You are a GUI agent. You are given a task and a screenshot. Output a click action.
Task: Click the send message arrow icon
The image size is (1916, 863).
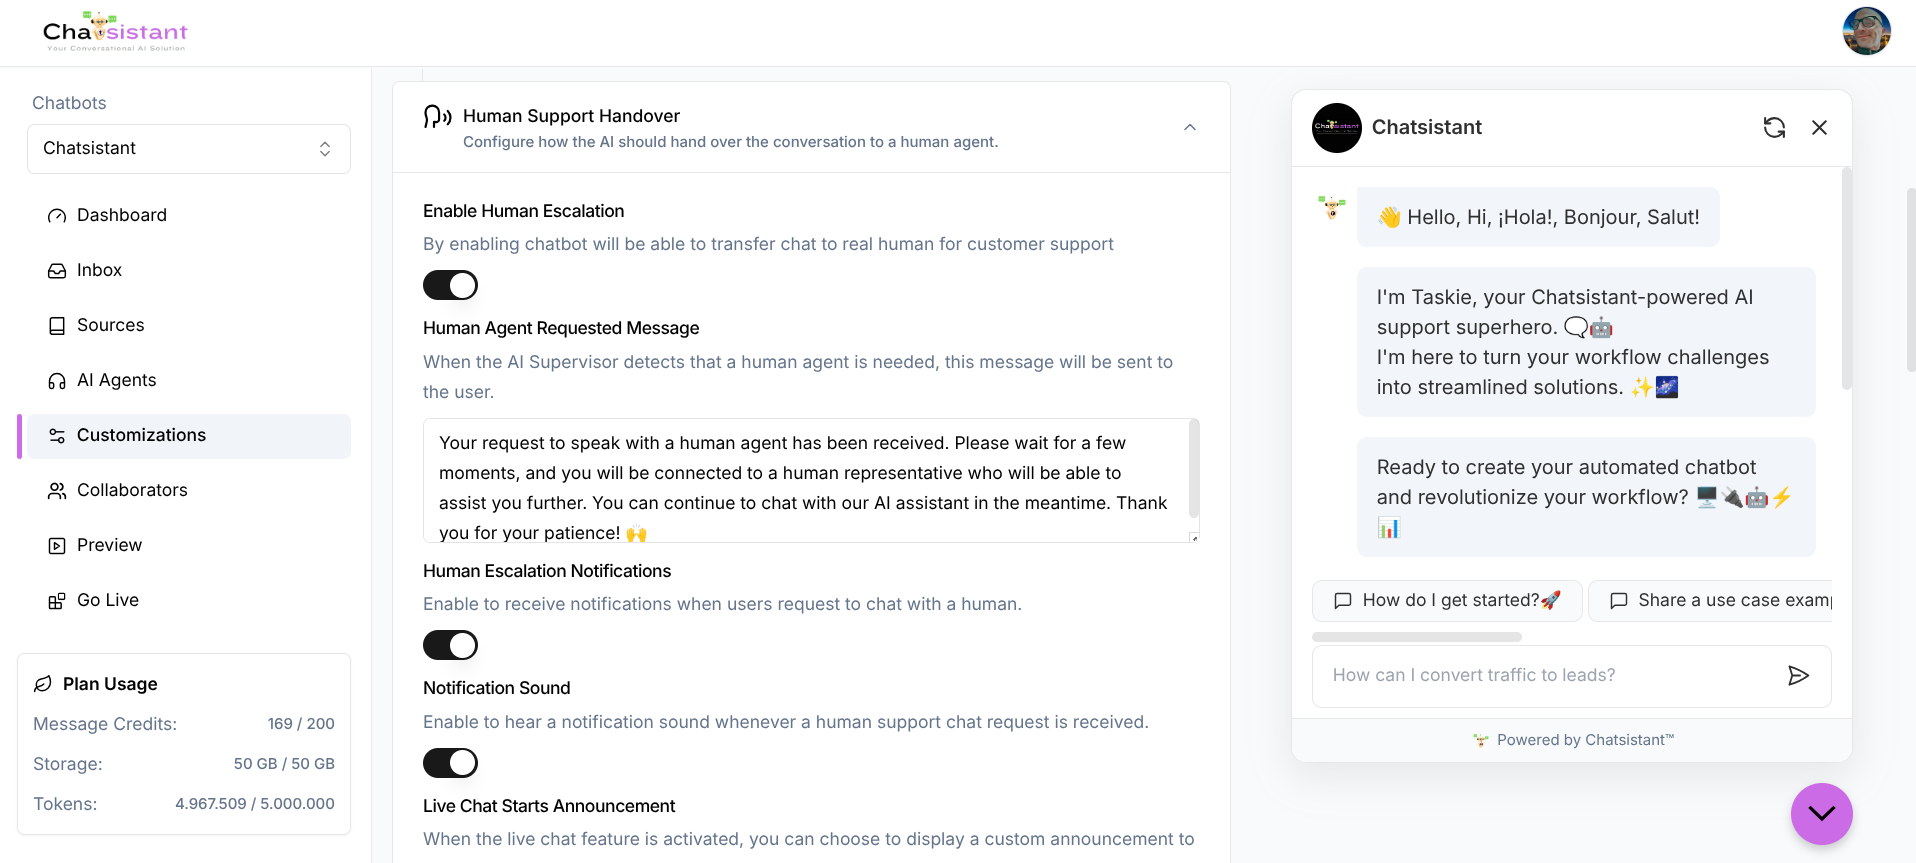(1798, 676)
